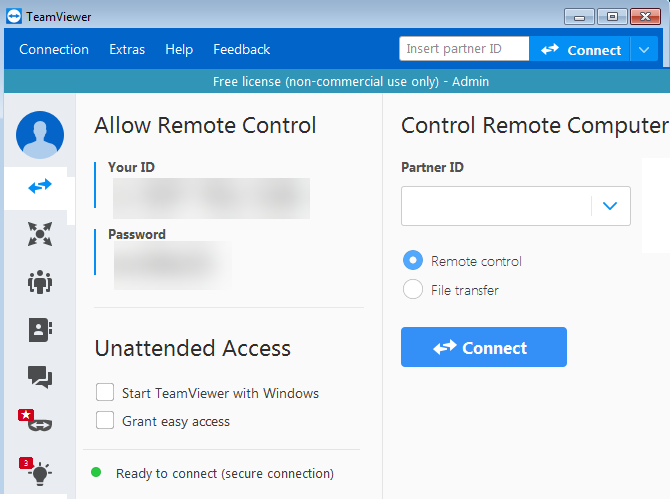Check the Grant easy access box
The width and height of the screenshot is (670, 499).
(105, 421)
